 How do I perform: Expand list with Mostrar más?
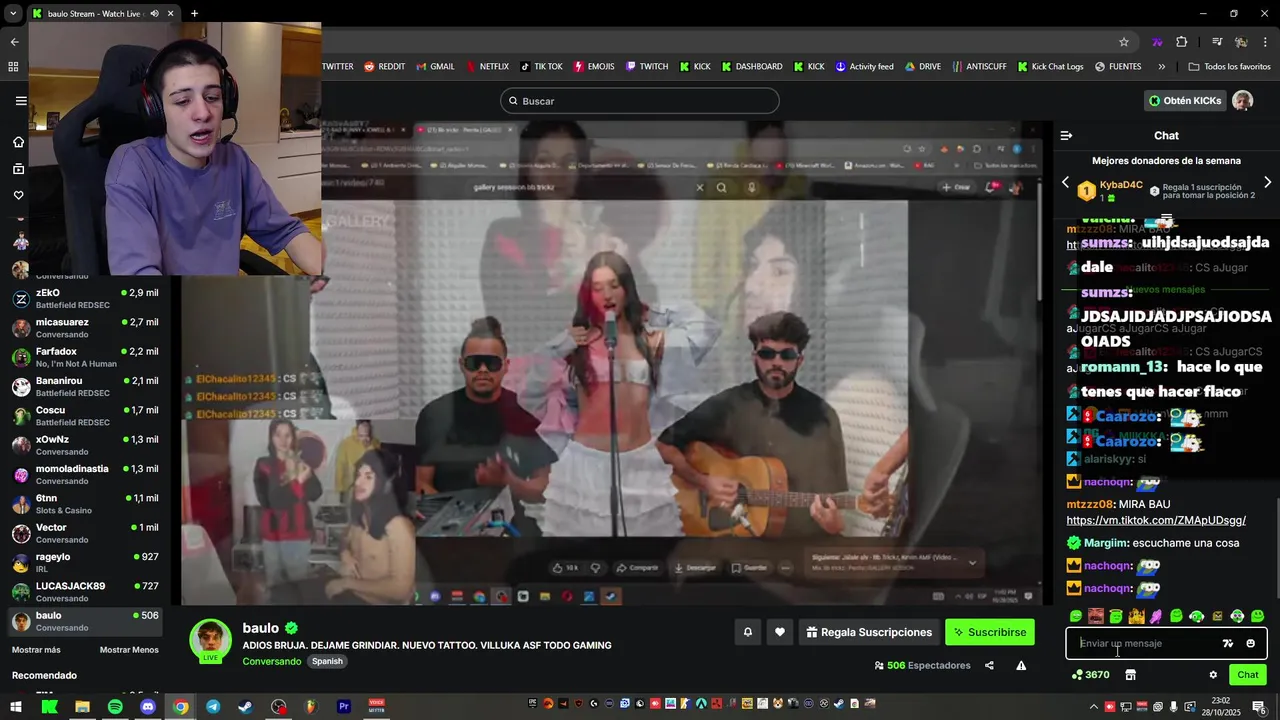pyautogui.click(x=36, y=650)
